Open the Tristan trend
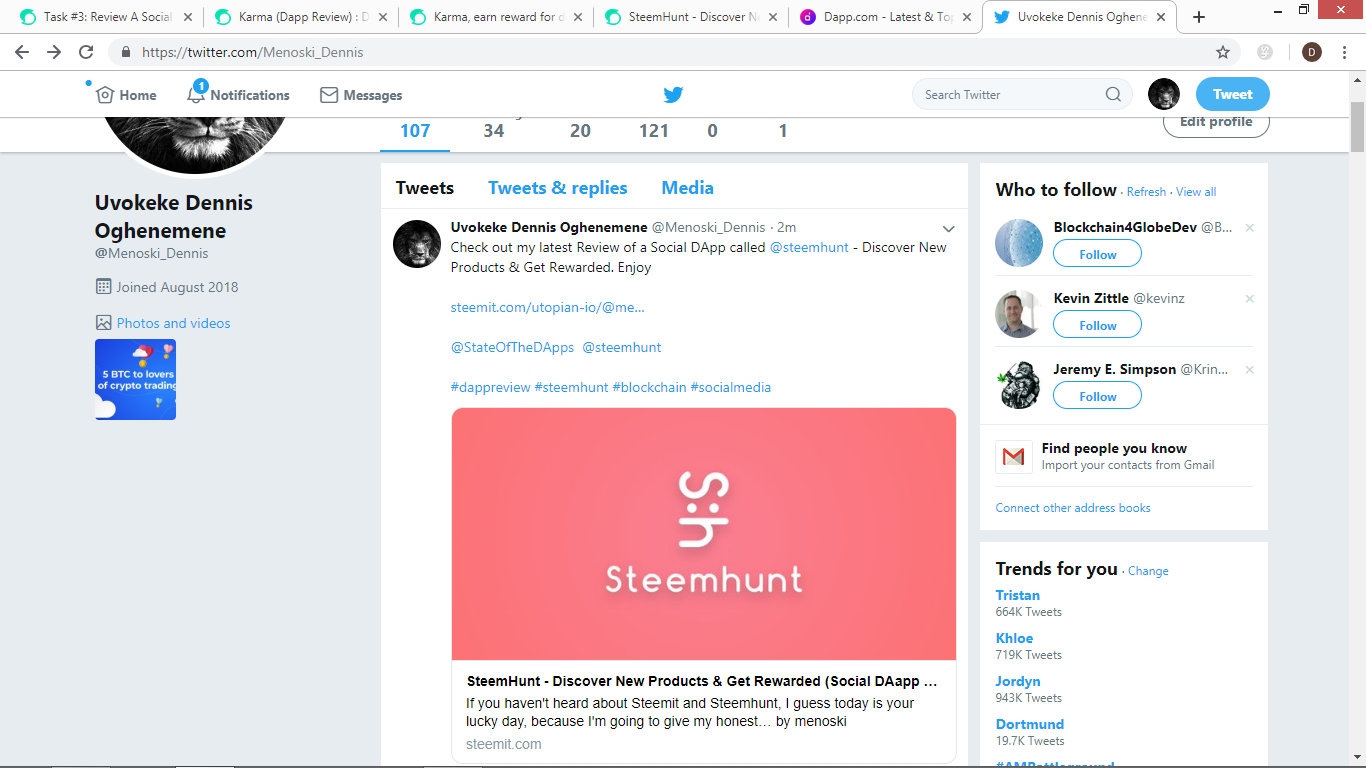This screenshot has width=1366, height=768. point(1018,595)
